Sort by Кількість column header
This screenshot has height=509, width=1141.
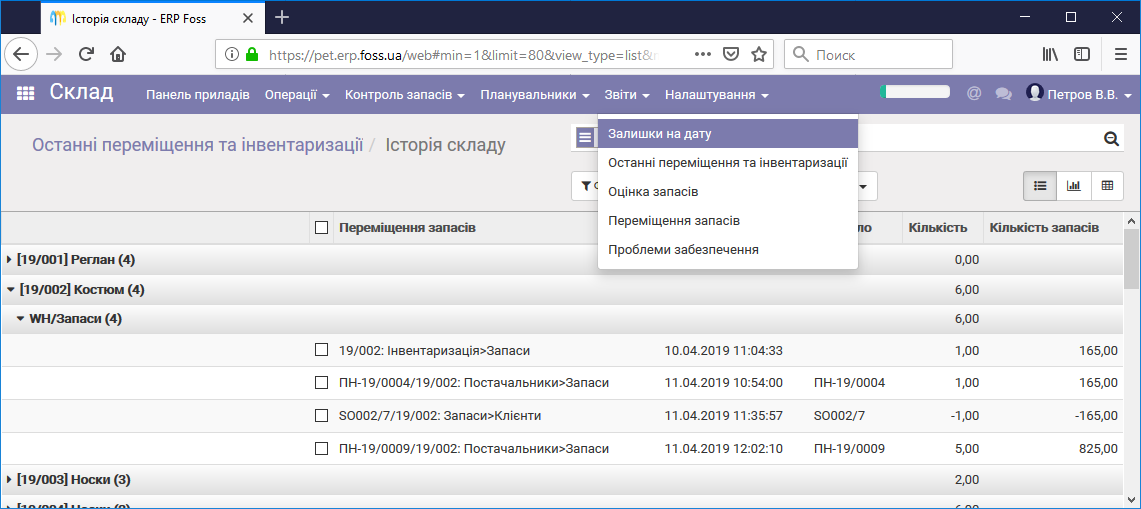(x=938, y=228)
